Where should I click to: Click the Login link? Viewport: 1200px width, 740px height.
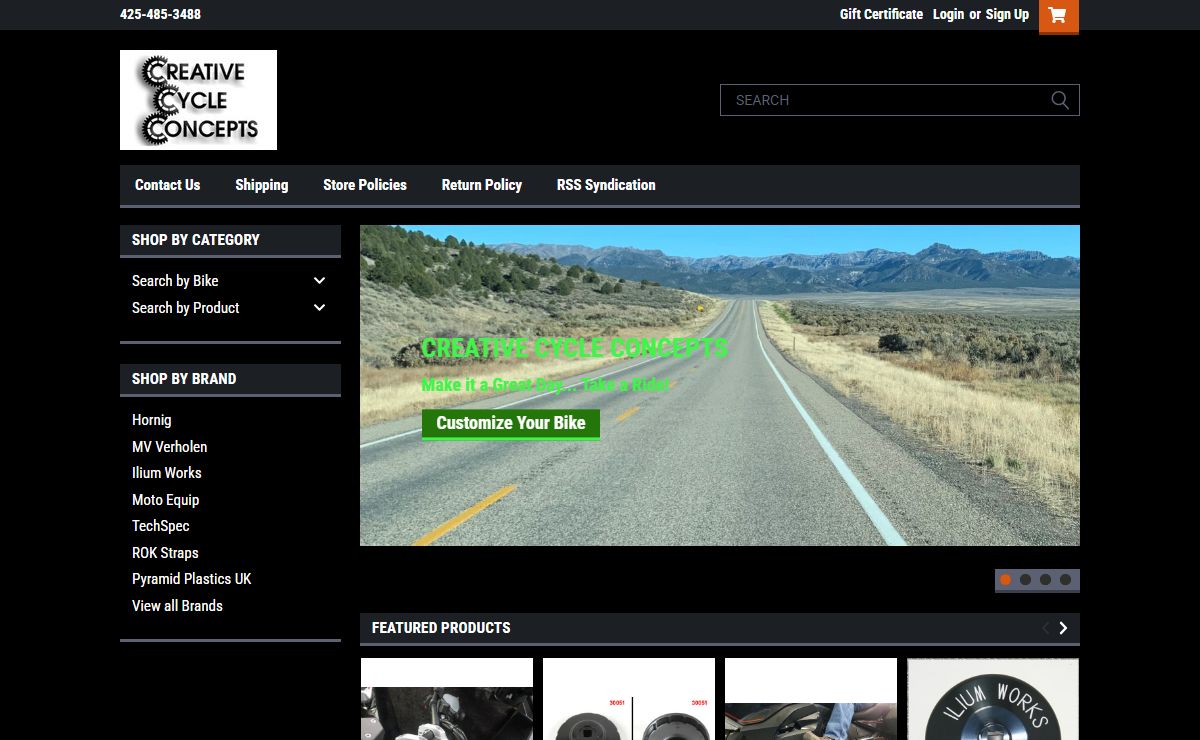948,14
